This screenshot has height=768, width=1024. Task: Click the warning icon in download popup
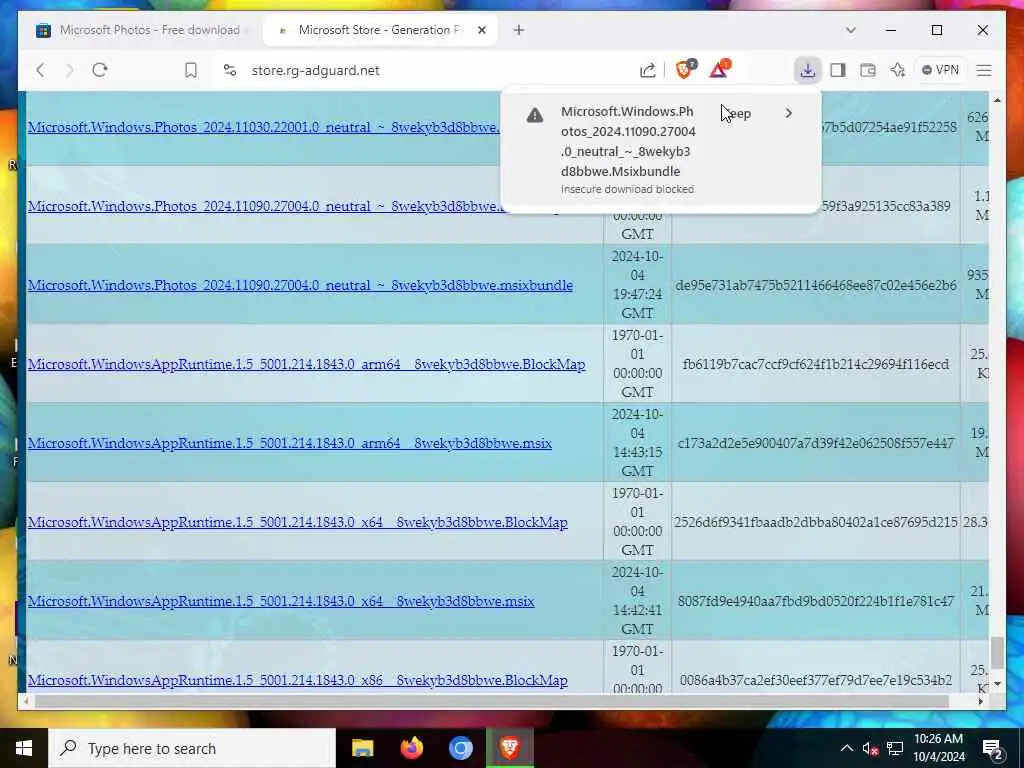[x=535, y=116]
